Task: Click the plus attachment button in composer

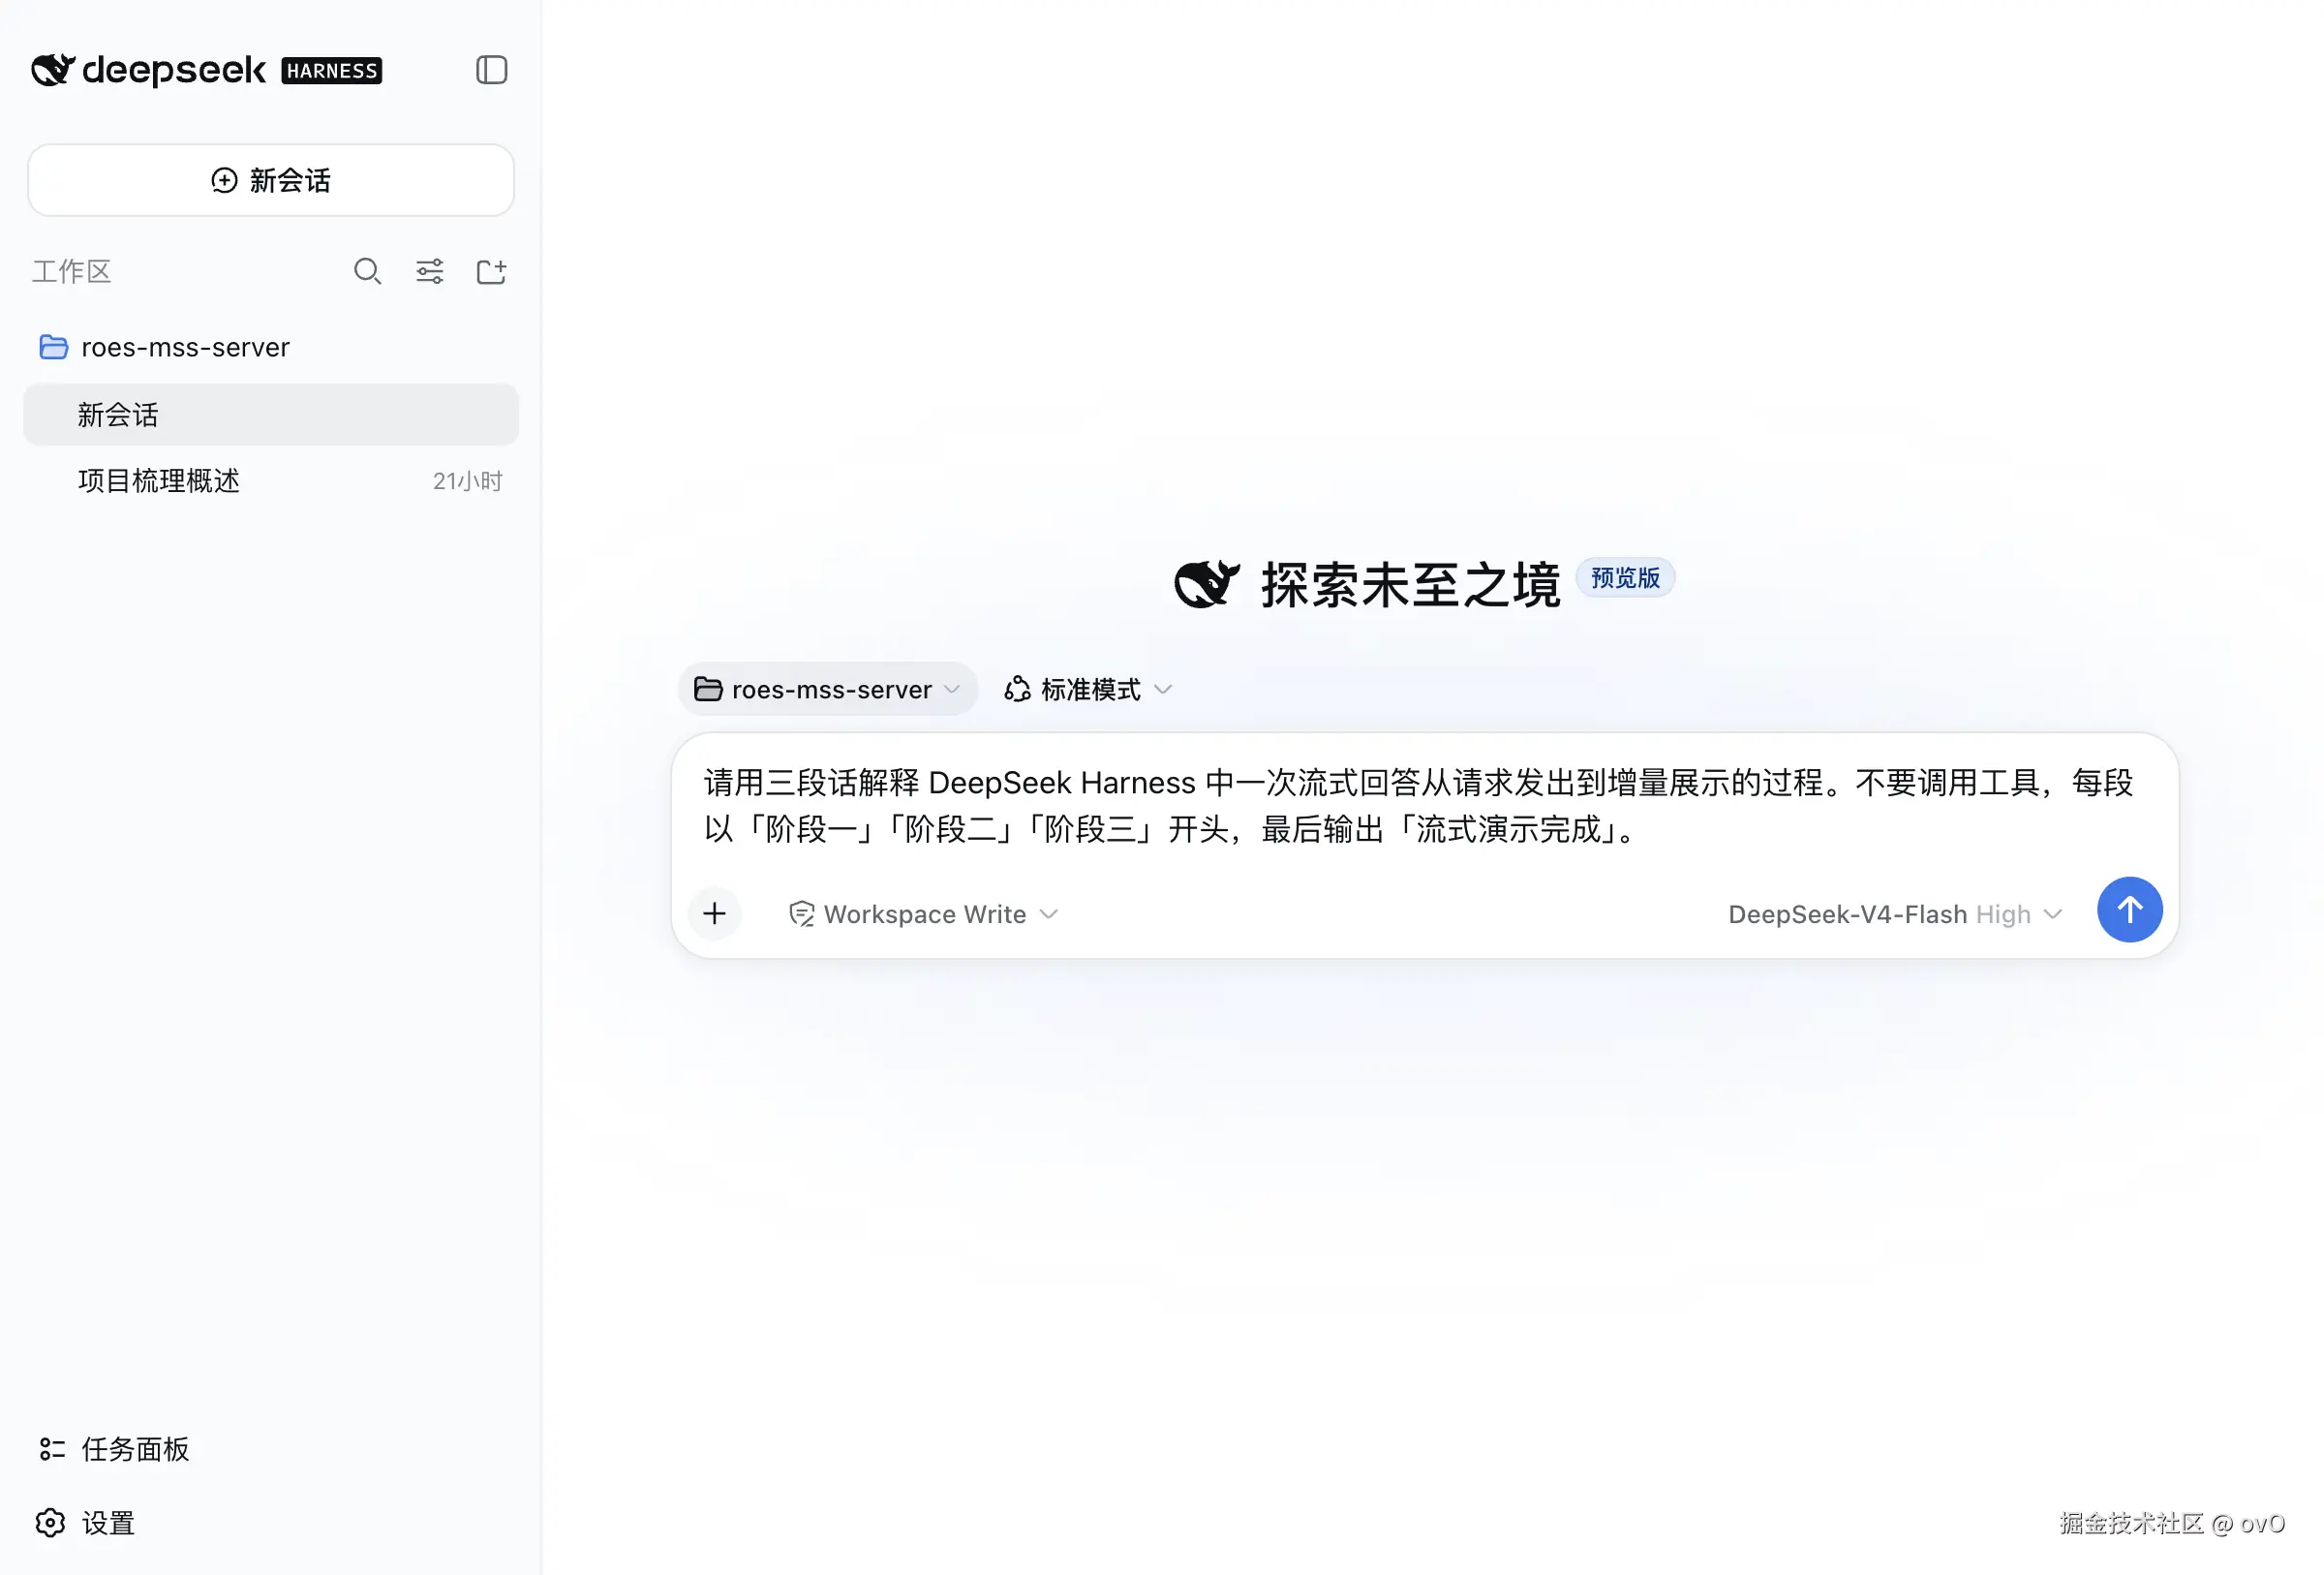Action: (x=715, y=913)
